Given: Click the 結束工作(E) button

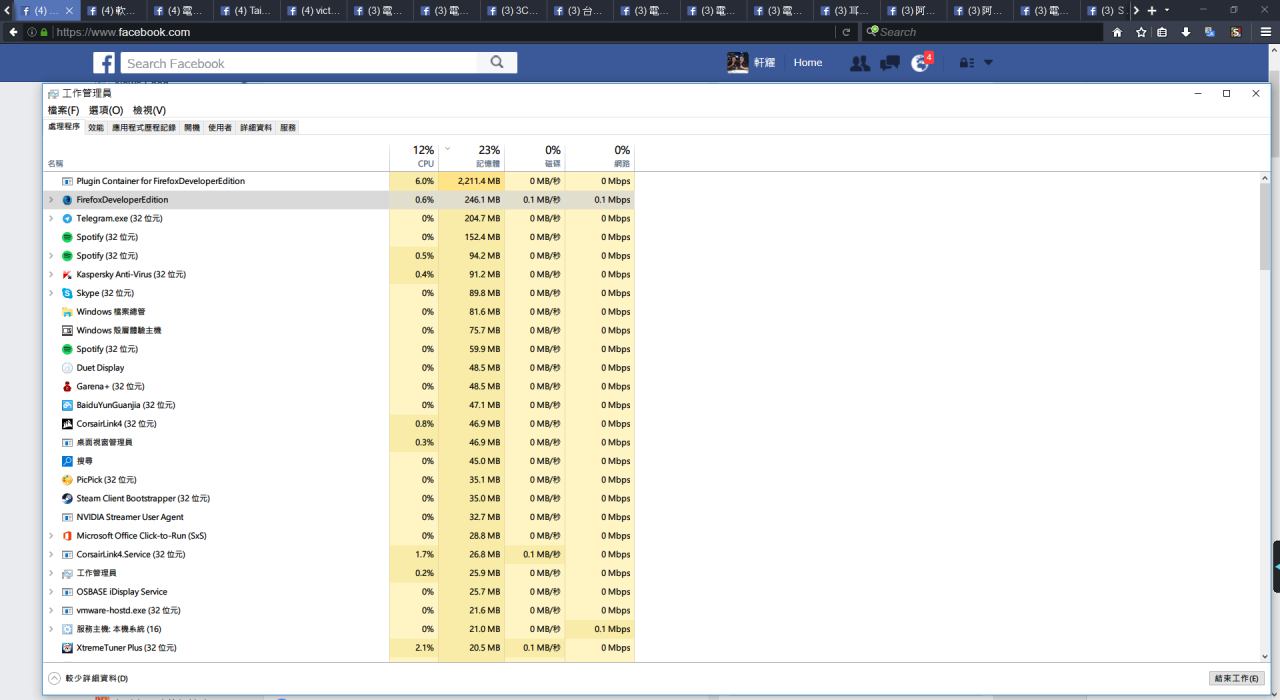Looking at the screenshot, I should [1237, 678].
